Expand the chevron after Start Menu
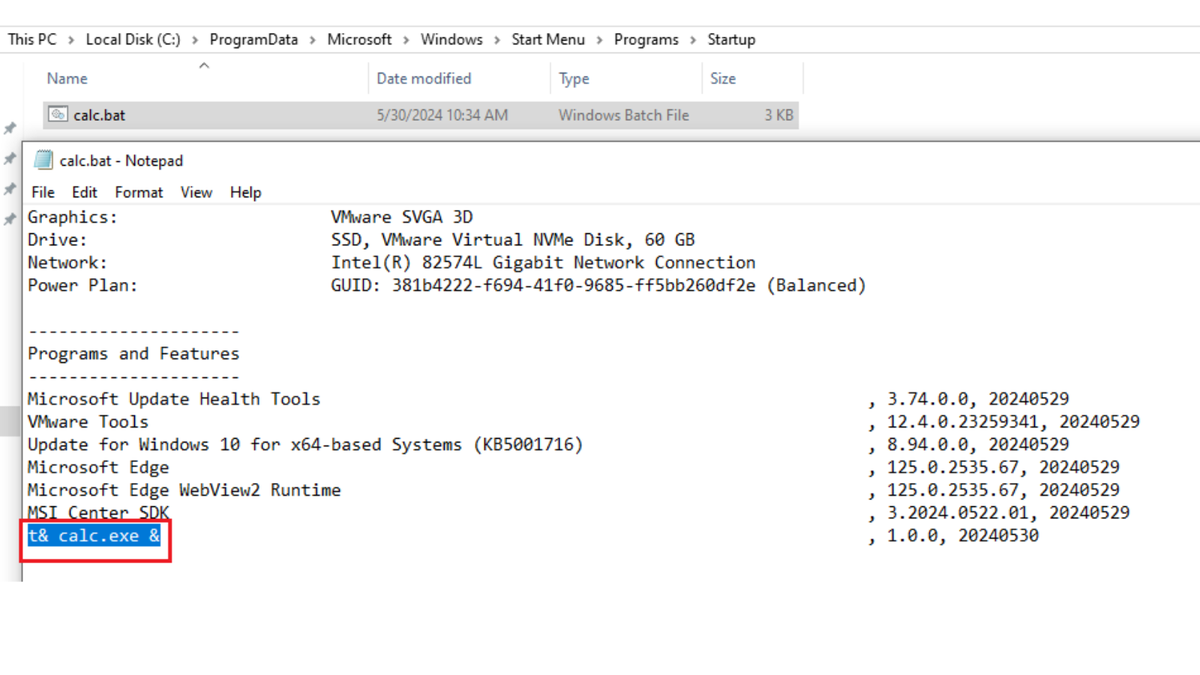The image size is (1200, 675). 600,40
